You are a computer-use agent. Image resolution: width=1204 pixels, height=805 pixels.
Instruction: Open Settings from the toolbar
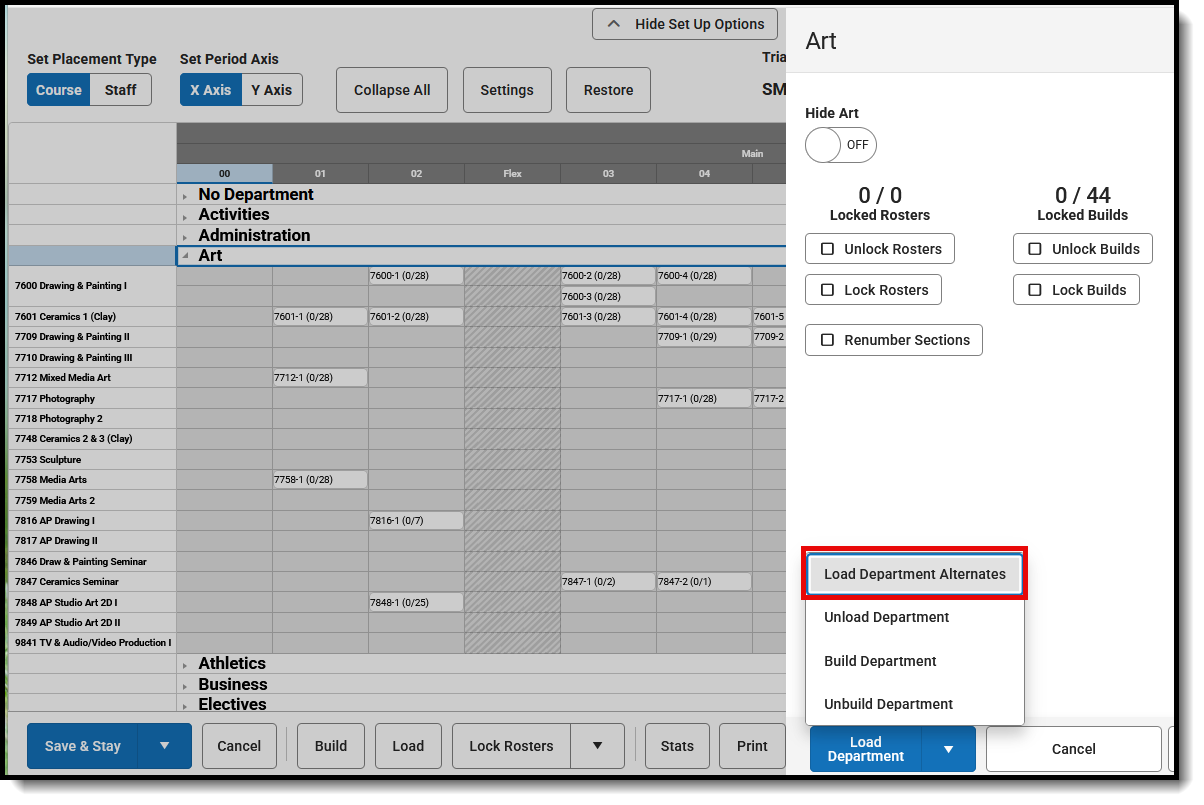507,89
